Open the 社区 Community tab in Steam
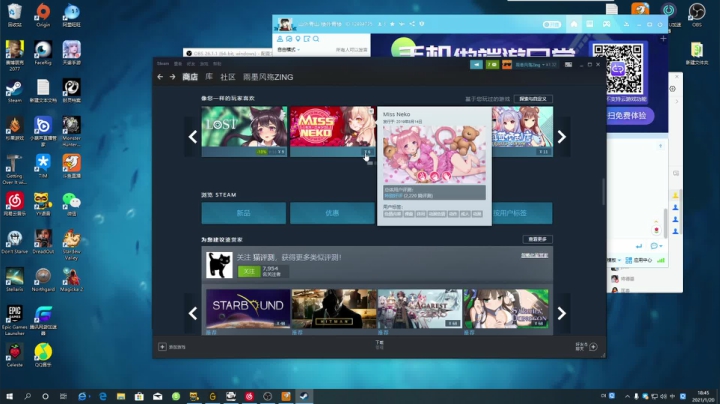The height and width of the screenshot is (404, 720). click(228, 77)
